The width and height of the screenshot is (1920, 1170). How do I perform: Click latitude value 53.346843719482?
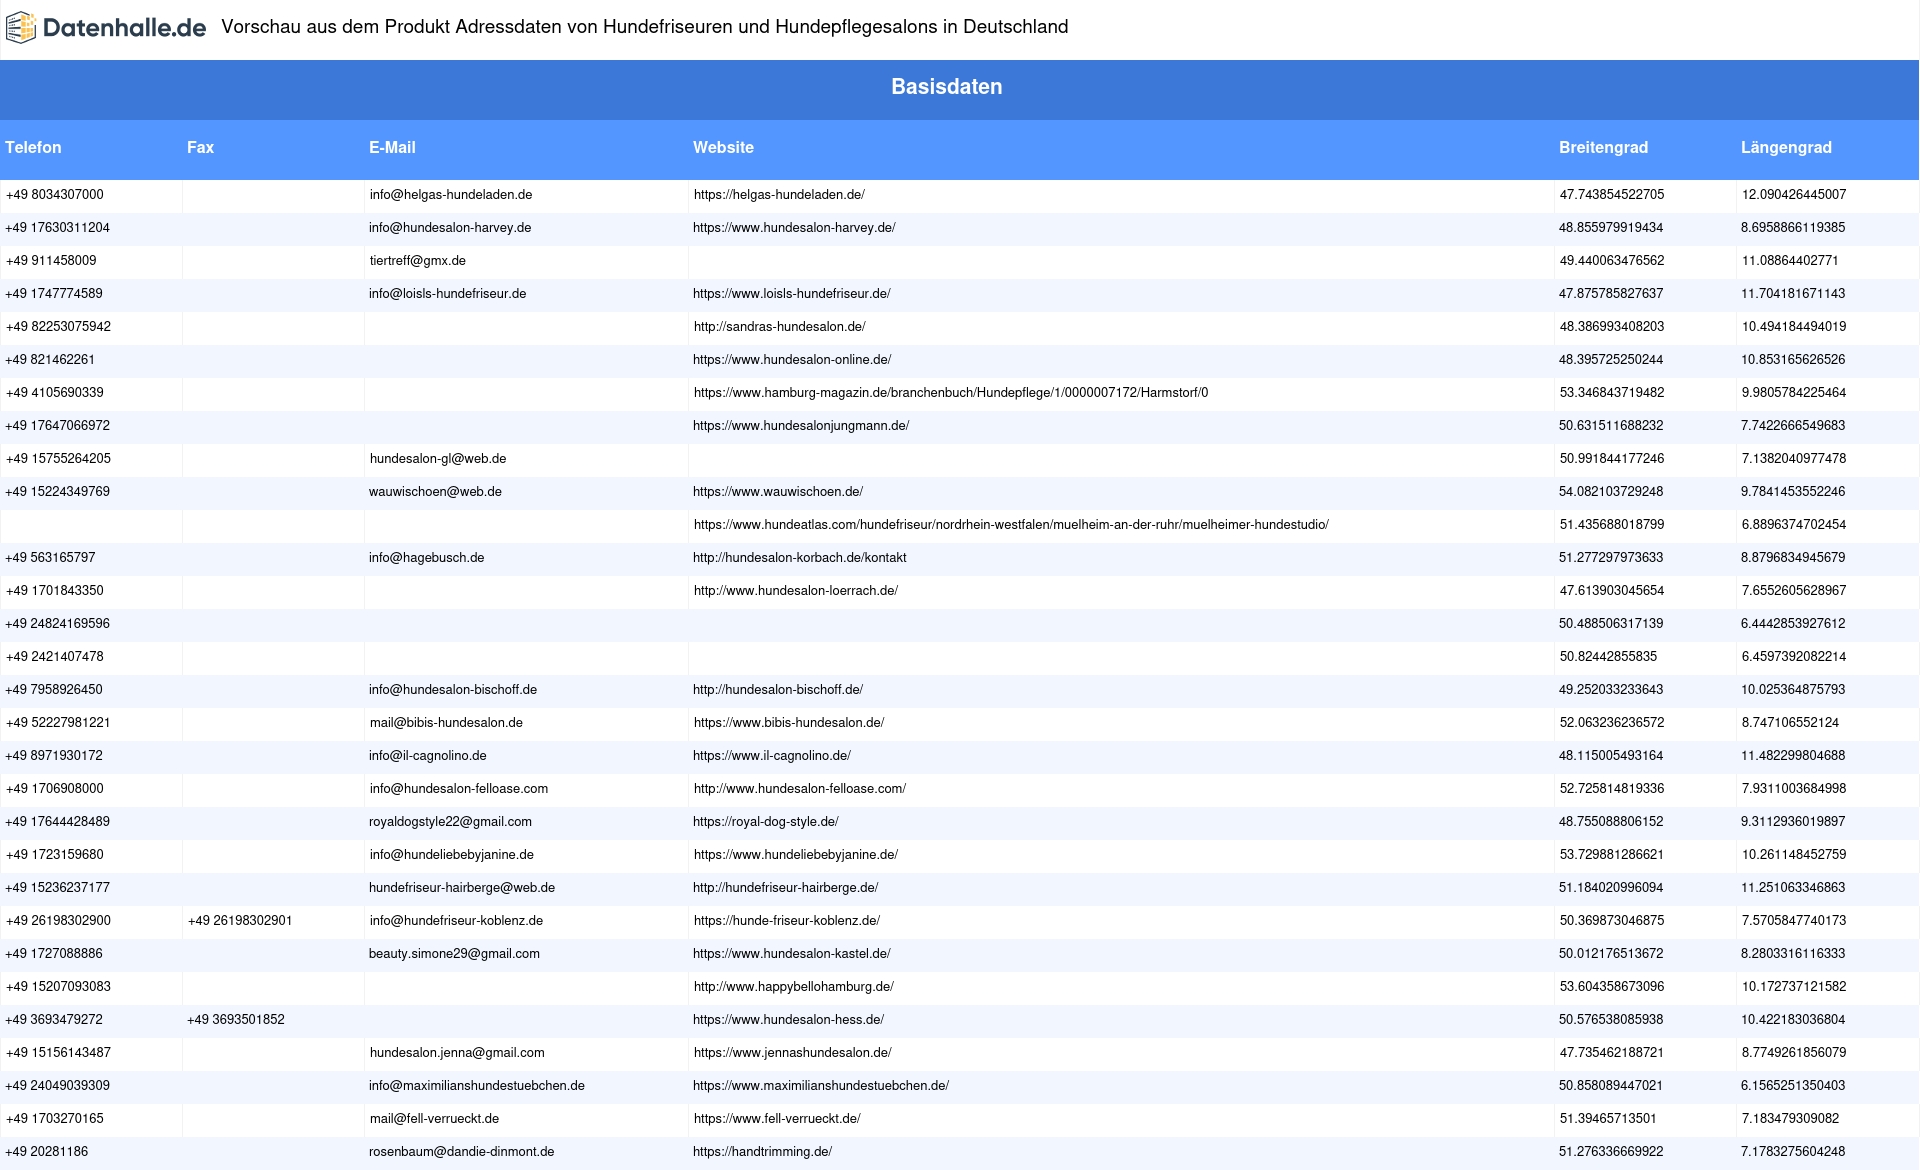(x=1612, y=393)
